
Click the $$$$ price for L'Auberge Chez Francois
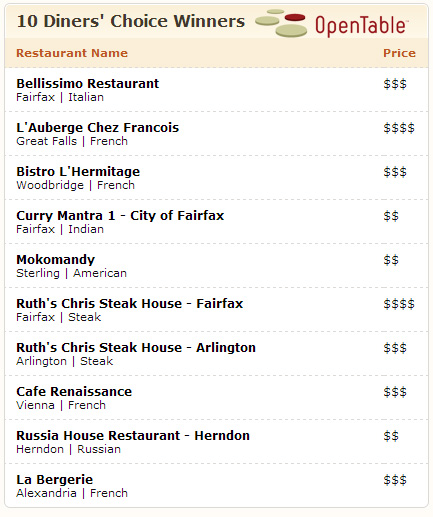(x=399, y=128)
